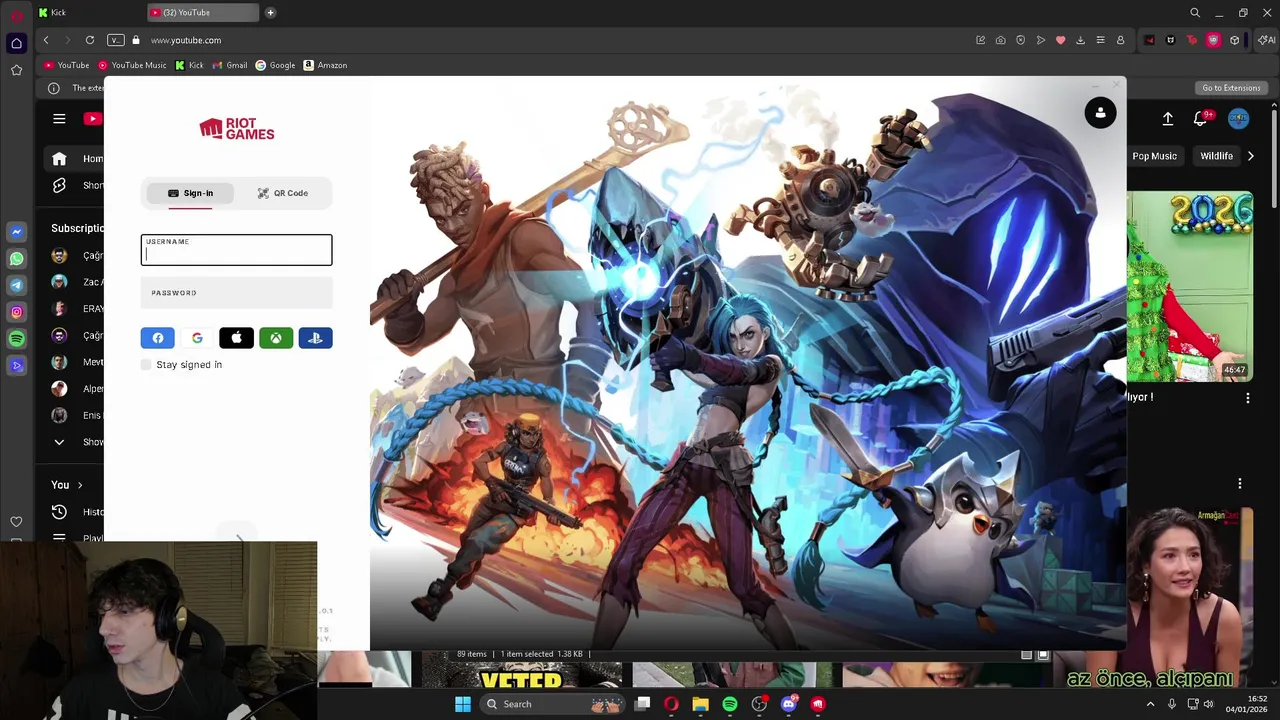Open Spotify from the taskbar
This screenshot has height=720, width=1280.
[x=730, y=704]
